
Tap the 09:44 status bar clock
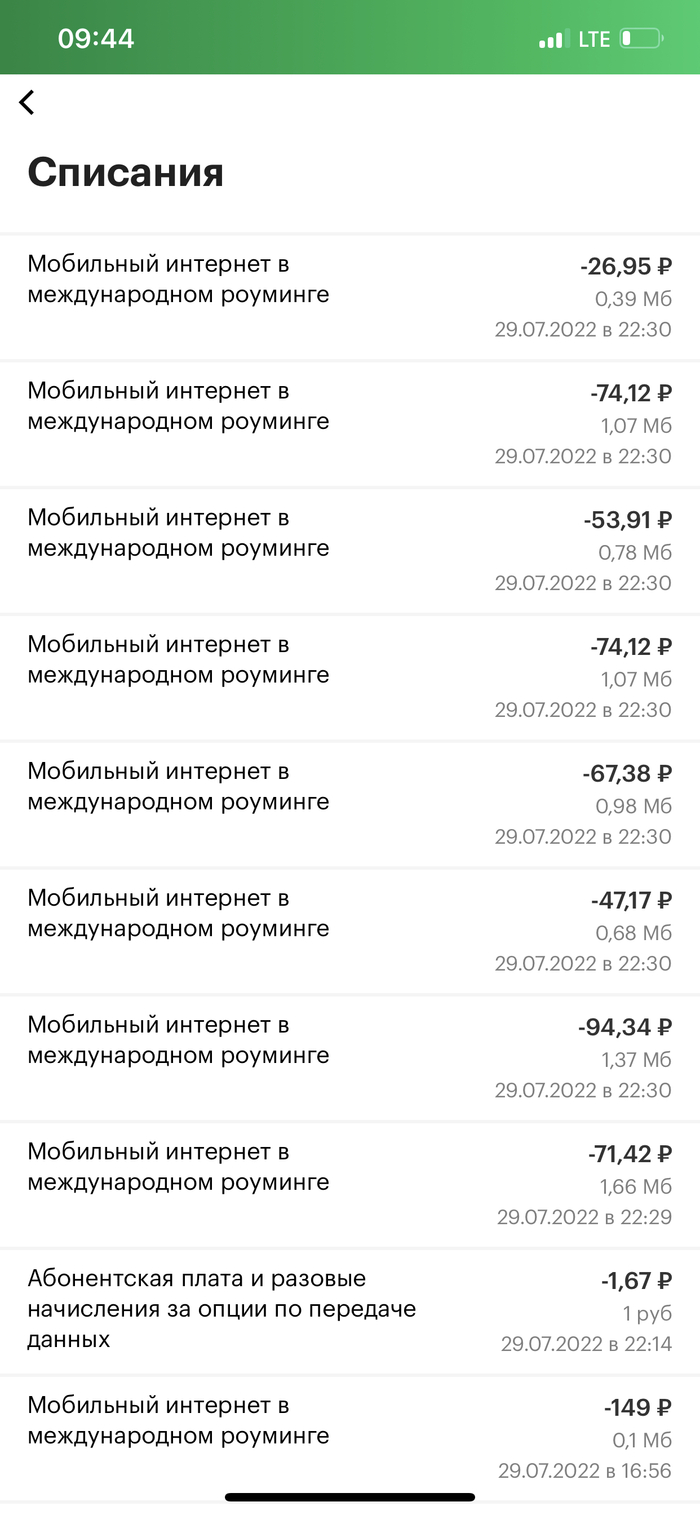point(96,39)
